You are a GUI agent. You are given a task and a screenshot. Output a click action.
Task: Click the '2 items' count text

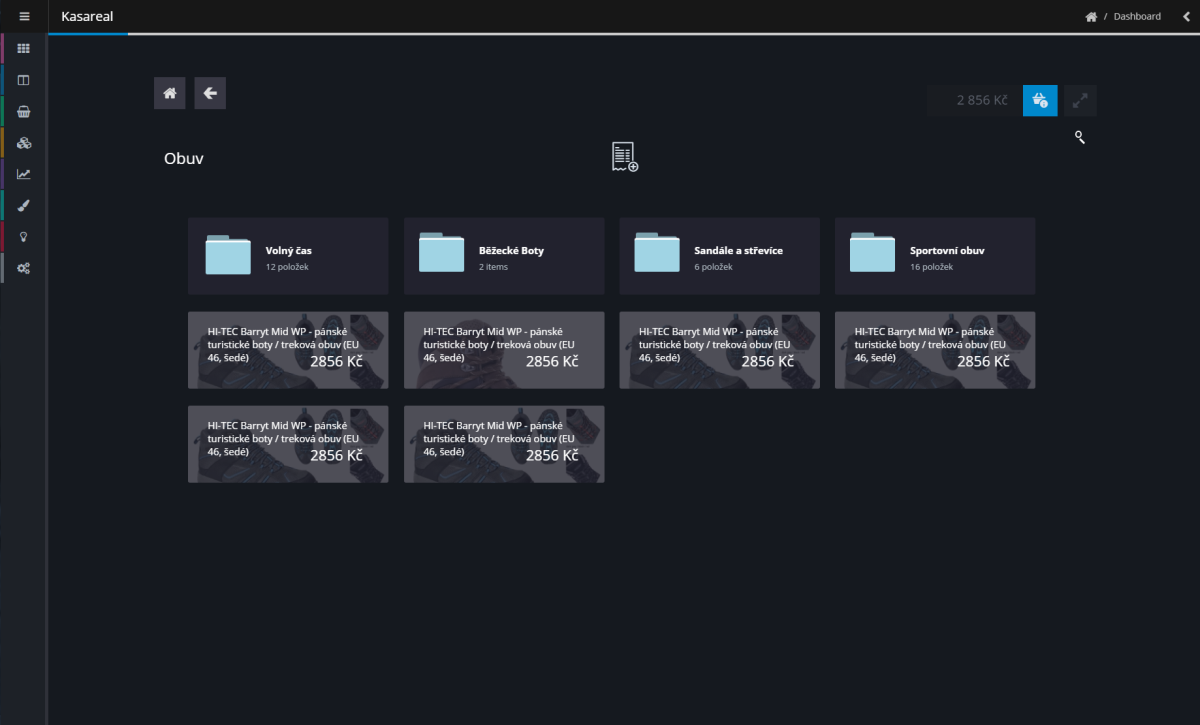[x=494, y=267]
